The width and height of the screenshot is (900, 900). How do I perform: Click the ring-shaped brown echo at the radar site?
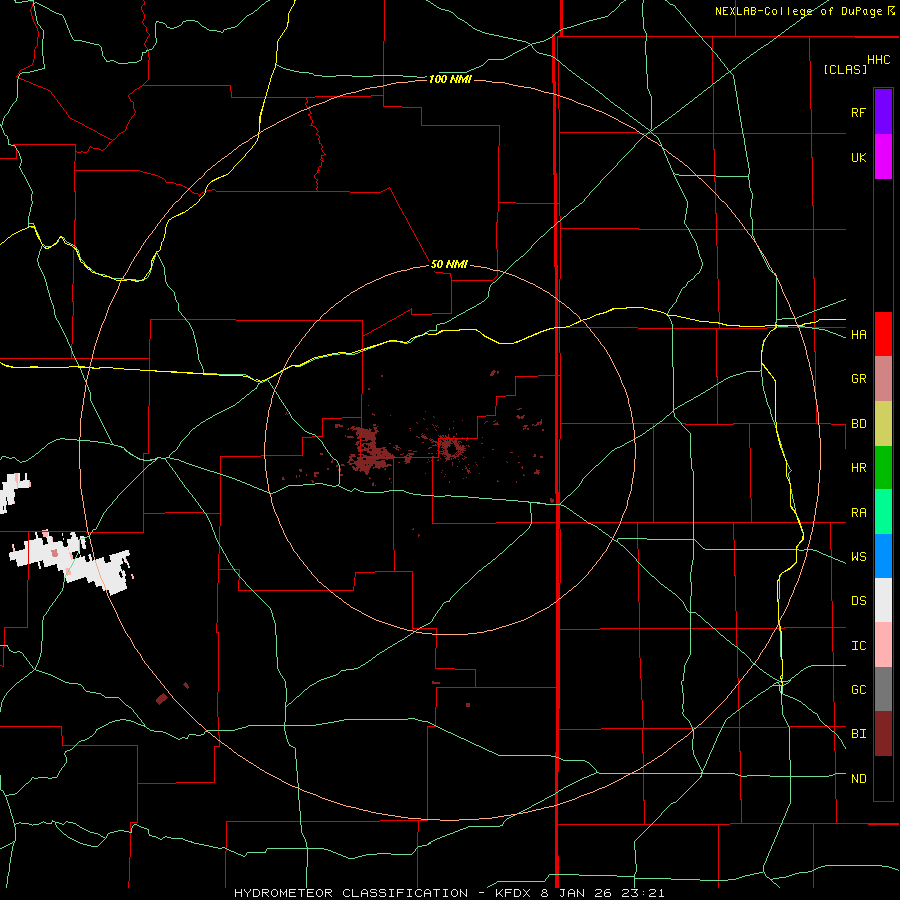point(450,448)
